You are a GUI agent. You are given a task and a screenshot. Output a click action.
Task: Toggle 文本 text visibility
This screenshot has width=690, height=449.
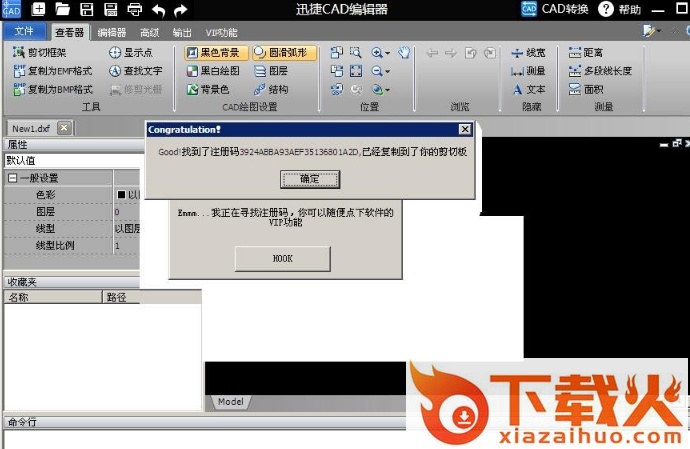[529, 89]
